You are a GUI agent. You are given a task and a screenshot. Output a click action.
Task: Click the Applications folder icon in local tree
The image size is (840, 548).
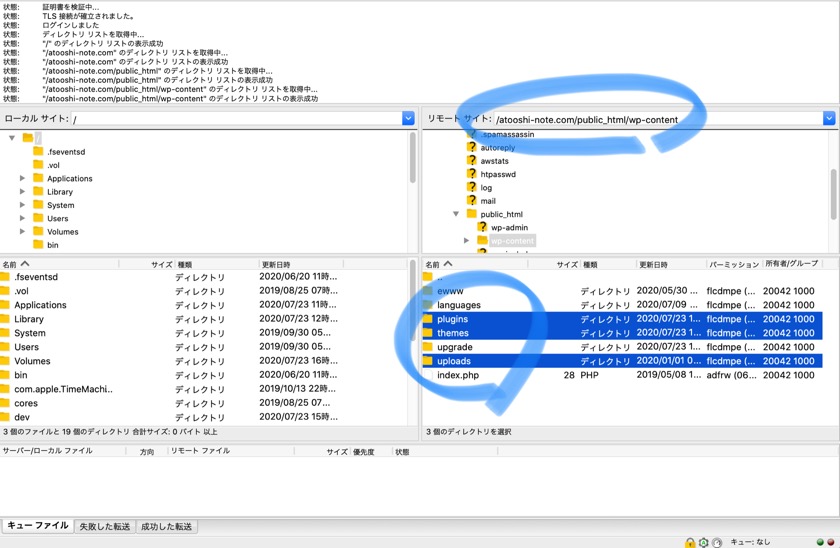click(38, 178)
